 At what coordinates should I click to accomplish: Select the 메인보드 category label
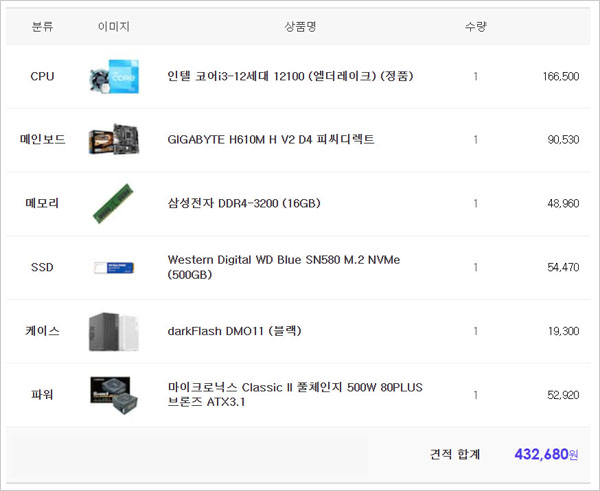click(x=43, y=140)
